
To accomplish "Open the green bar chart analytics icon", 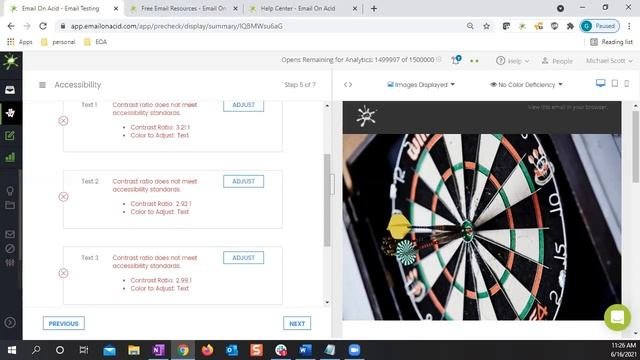I will coord(10,157).
